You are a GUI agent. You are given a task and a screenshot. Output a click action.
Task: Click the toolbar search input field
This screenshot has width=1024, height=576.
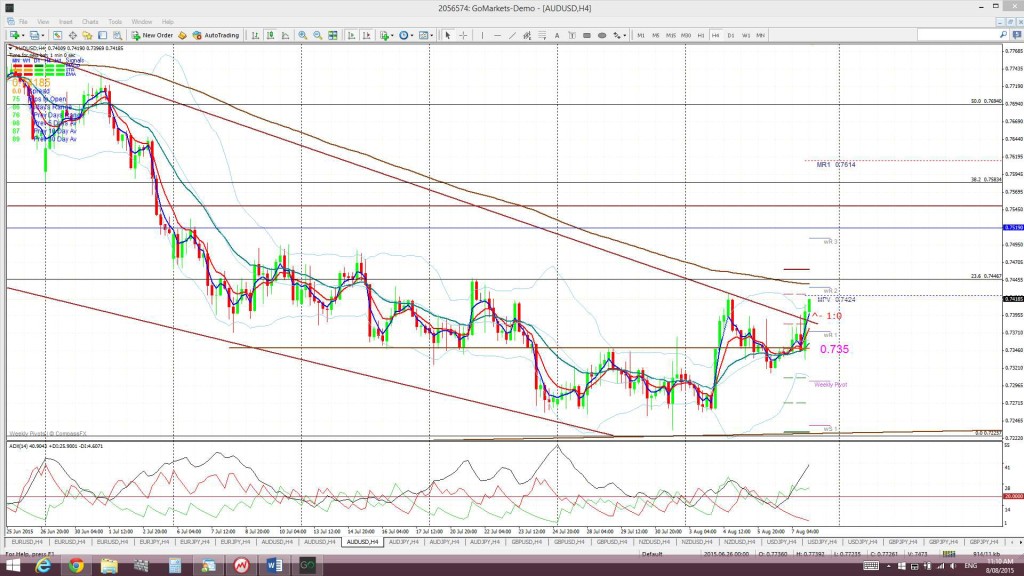[x=958, y=35]
